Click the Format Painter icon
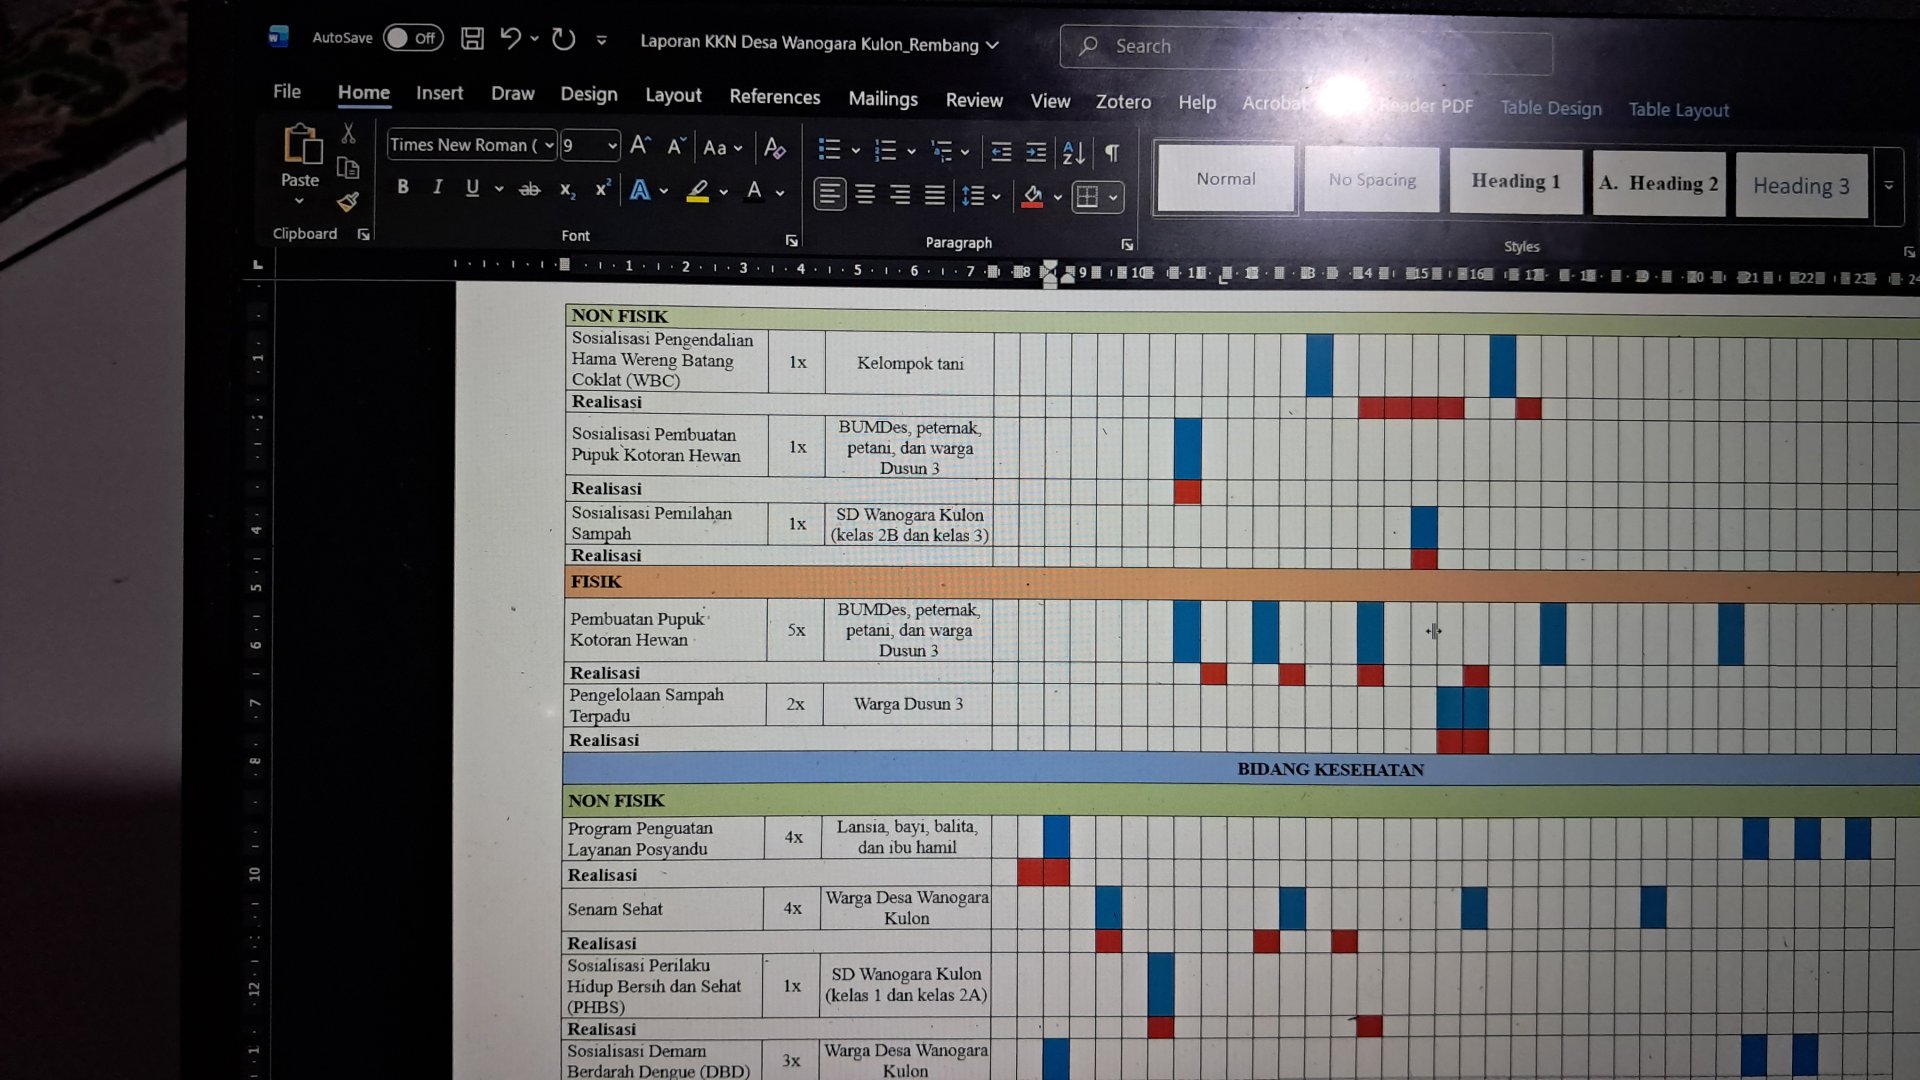The height and width of the screenshot is (1080, 1920). click(x=347, y=202)
